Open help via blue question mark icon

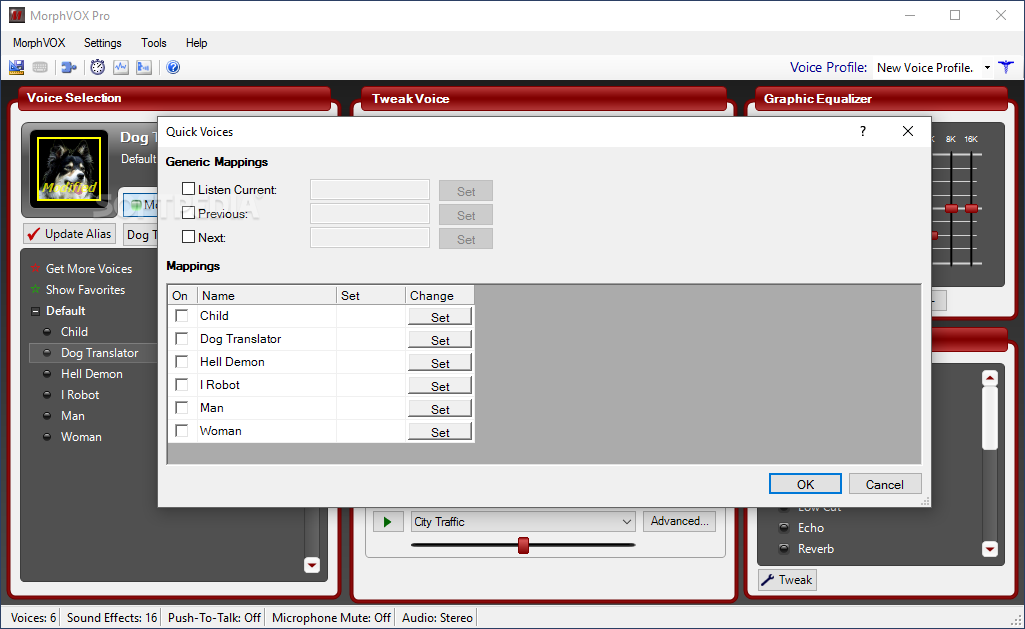173,67
